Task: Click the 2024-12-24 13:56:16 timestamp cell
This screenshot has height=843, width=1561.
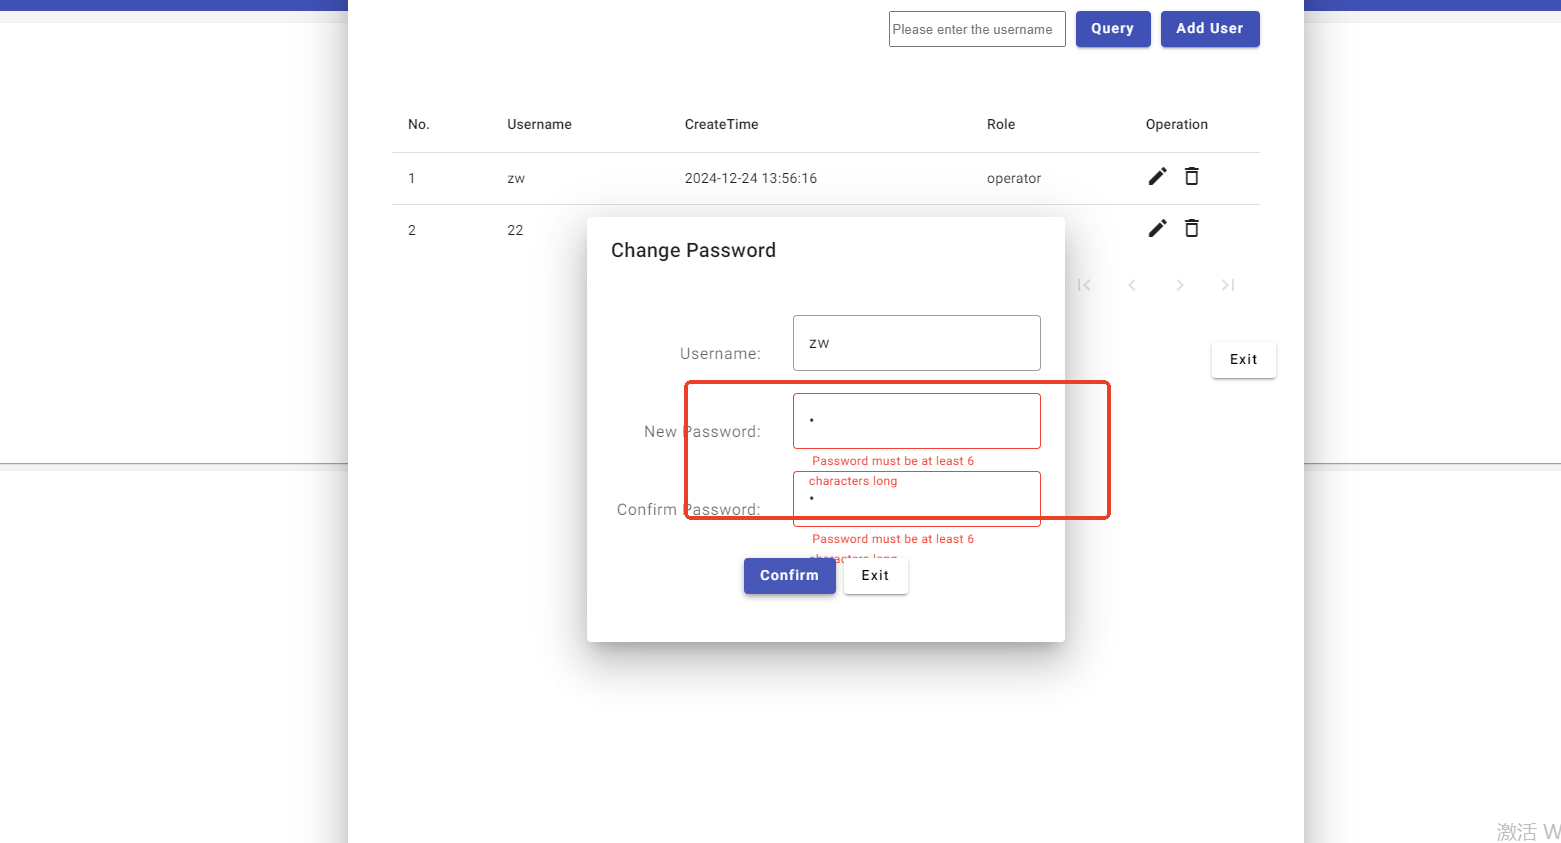Action: (x=751, y=179)
